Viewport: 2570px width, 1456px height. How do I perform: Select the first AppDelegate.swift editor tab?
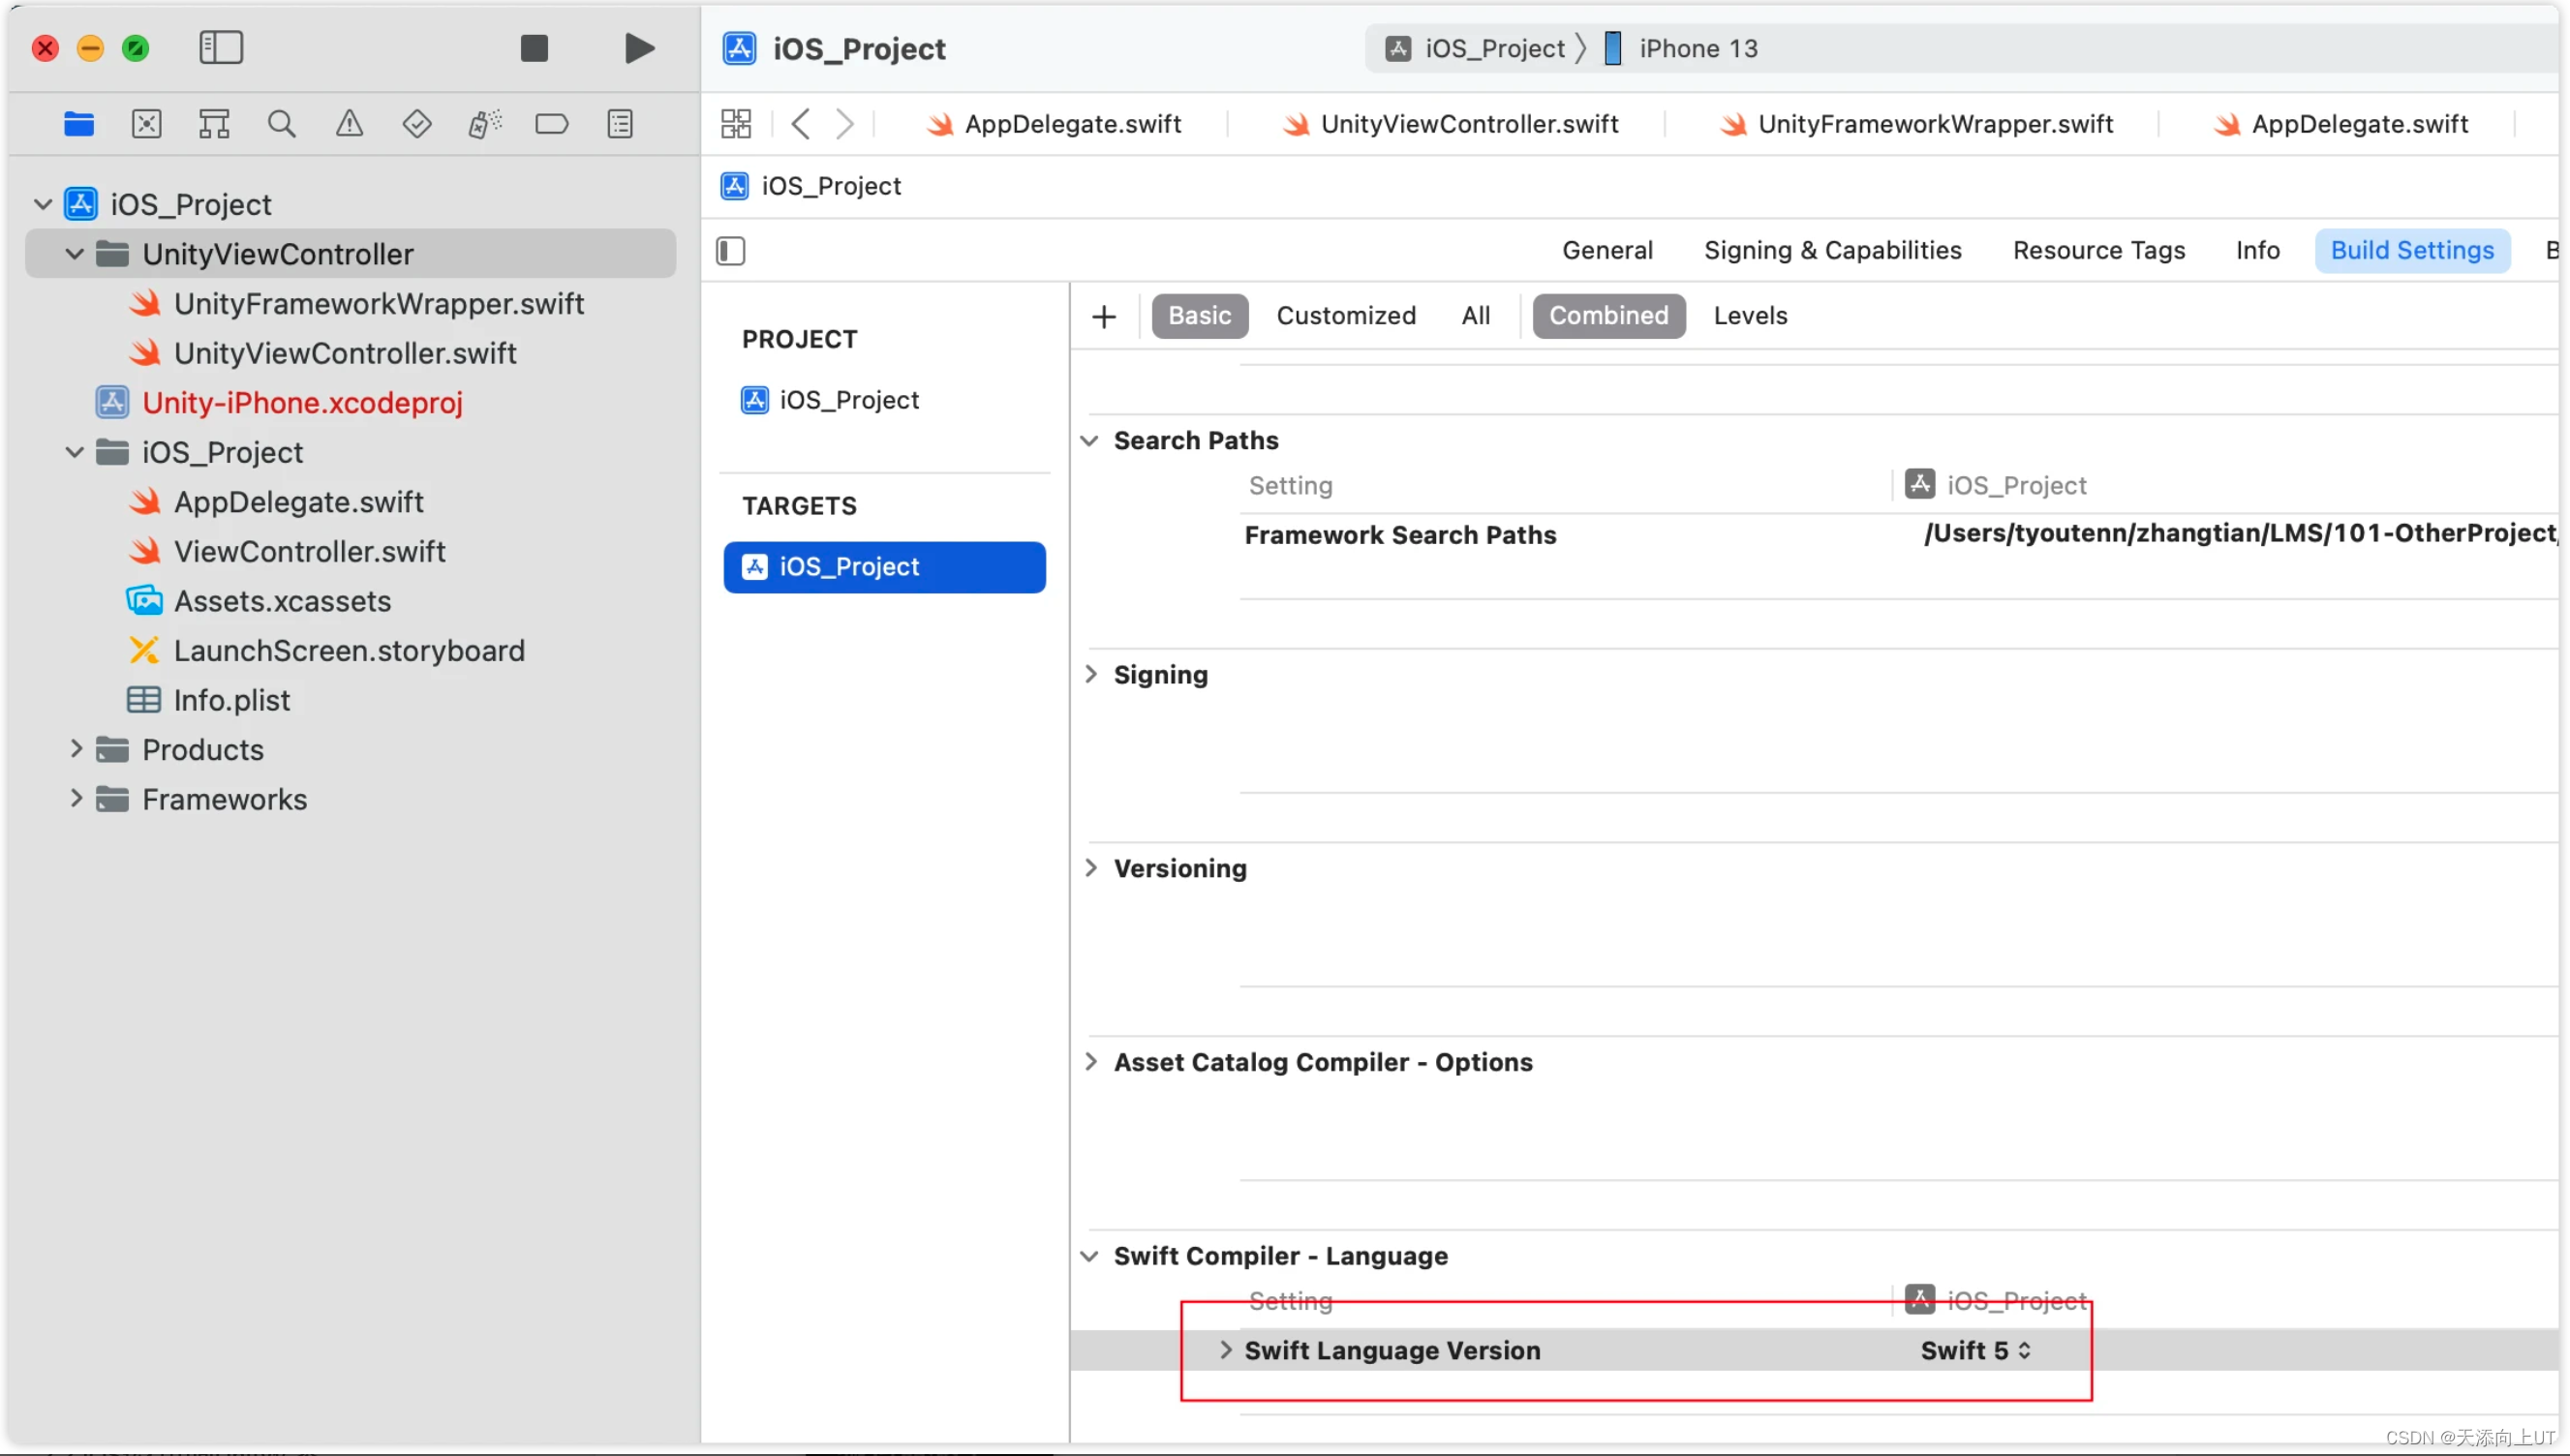[1055, 124]
